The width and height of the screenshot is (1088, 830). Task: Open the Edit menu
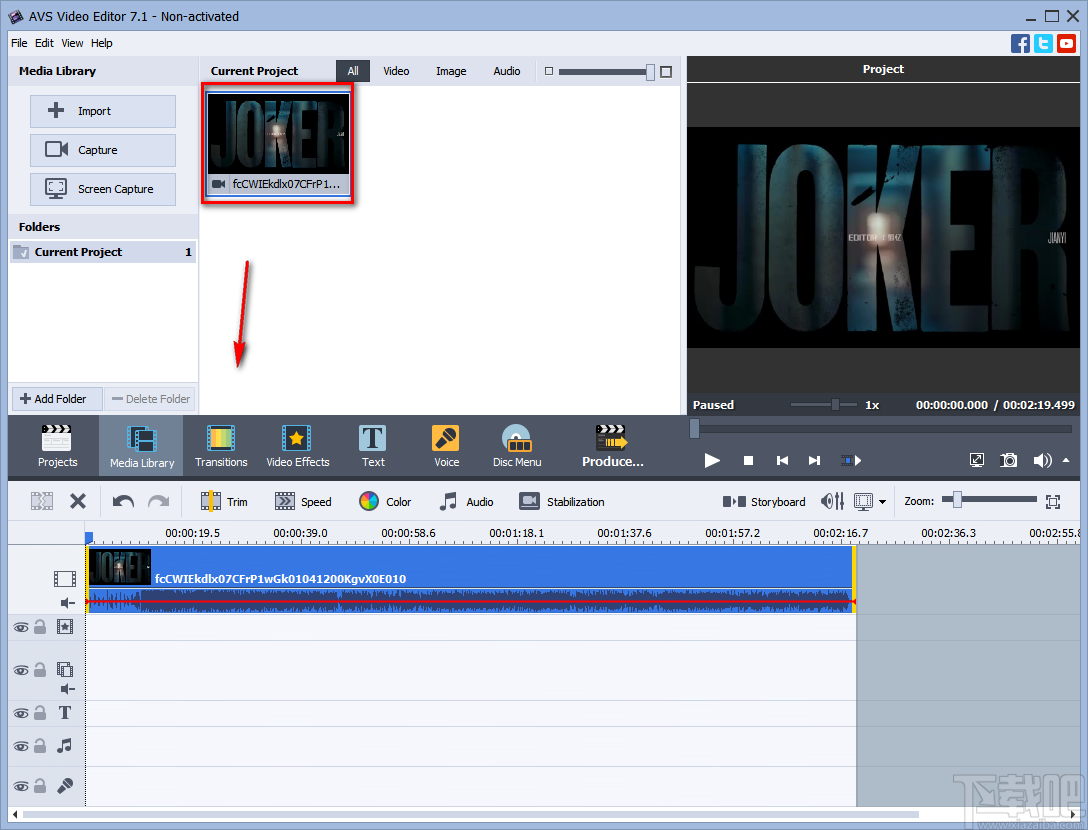[x=44, y=43]
